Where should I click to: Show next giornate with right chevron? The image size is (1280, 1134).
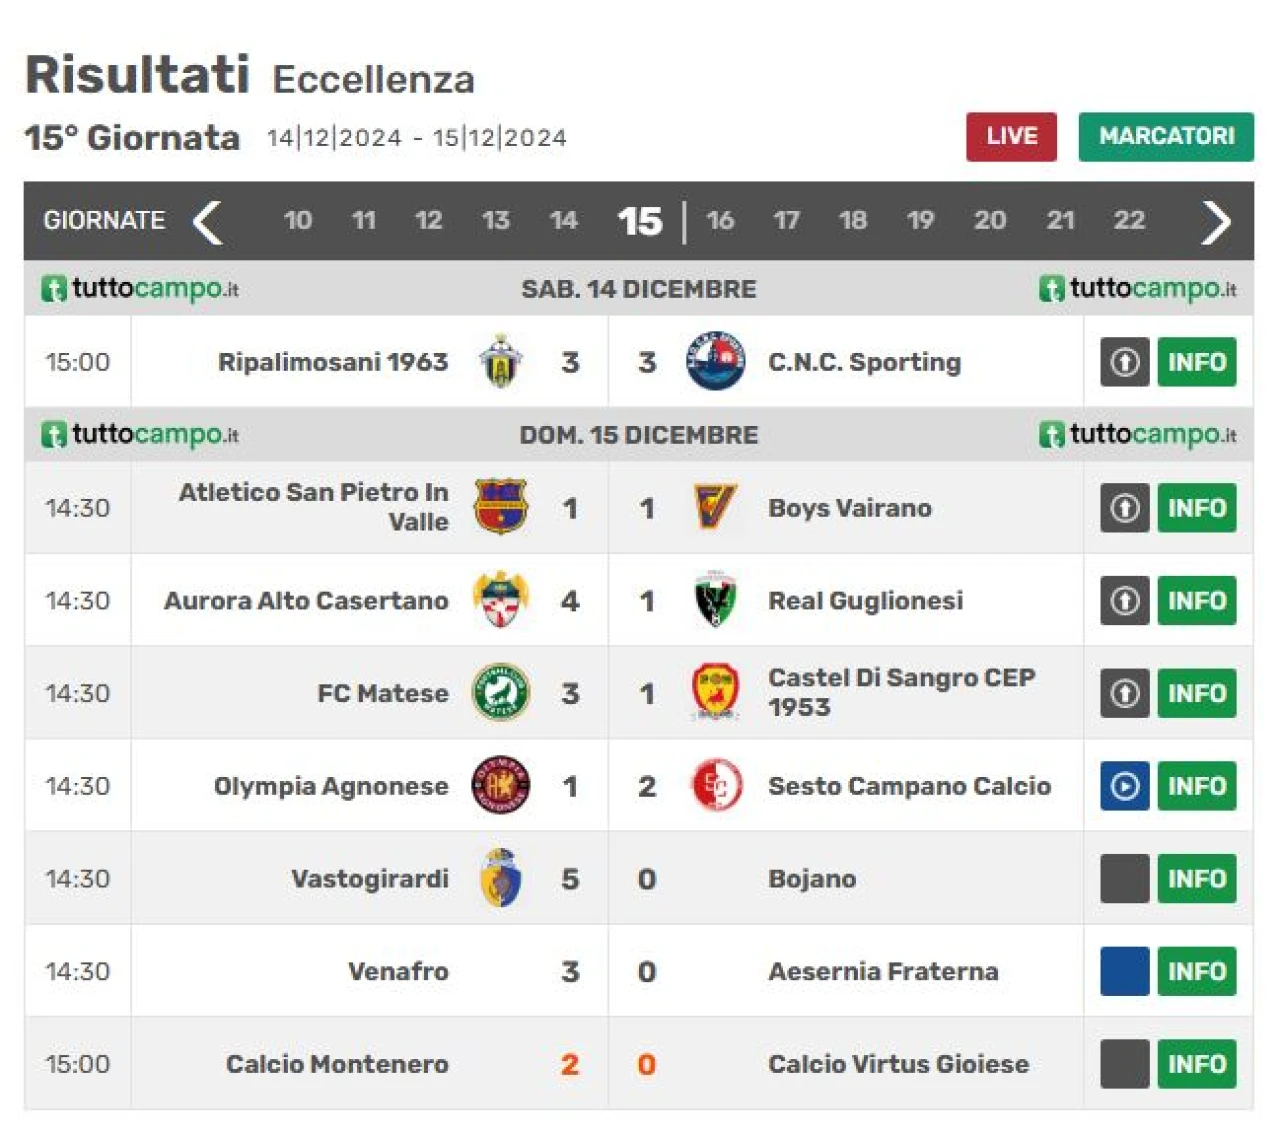1216,222
